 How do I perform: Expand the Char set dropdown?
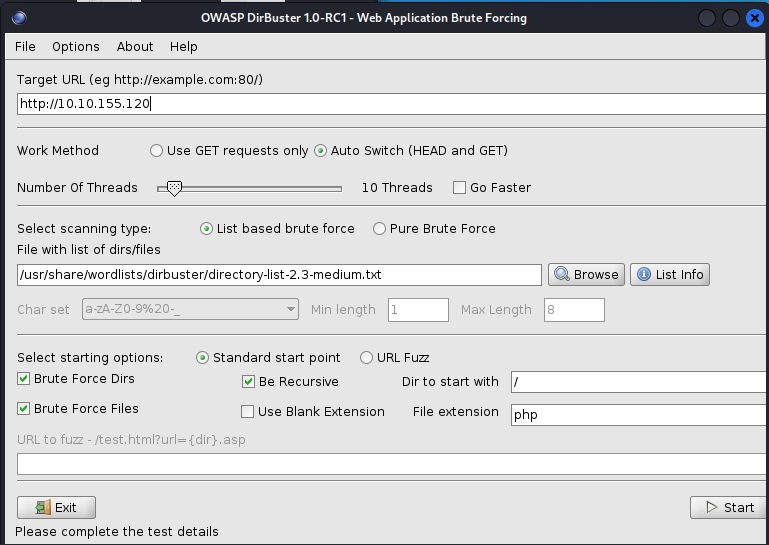[x=291, y=310]
